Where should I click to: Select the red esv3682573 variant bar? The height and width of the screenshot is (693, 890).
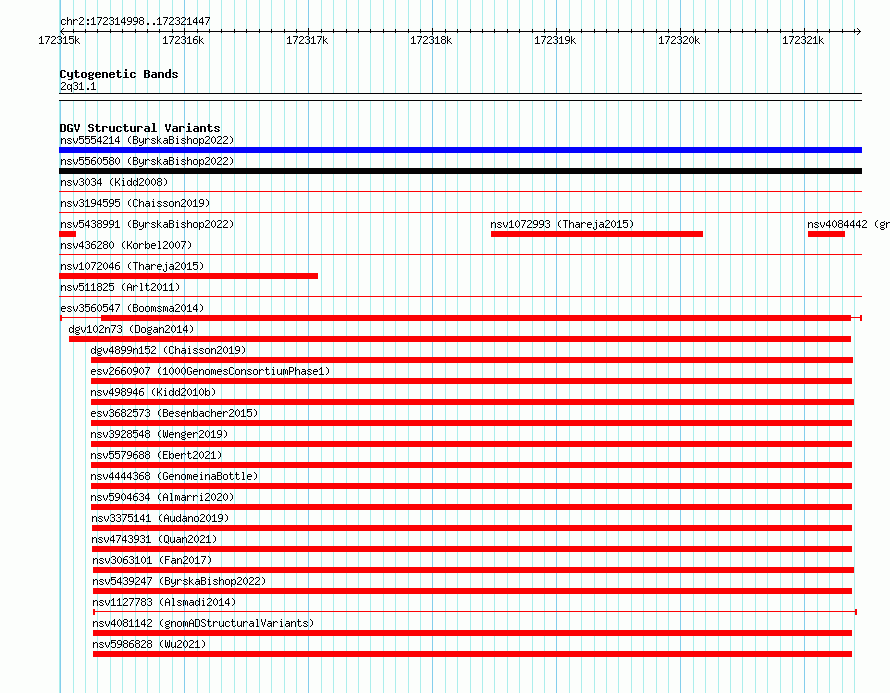471,423
